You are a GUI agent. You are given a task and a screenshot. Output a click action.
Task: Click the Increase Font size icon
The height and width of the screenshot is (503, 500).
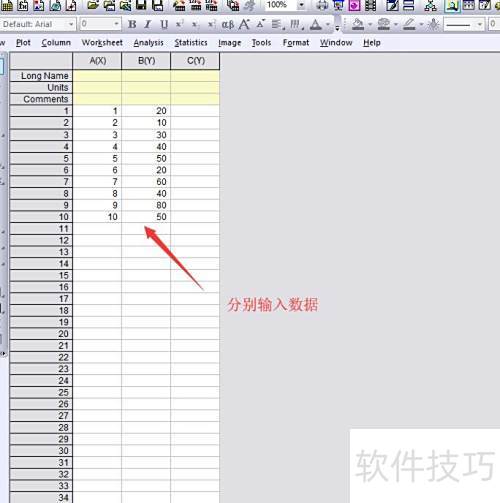tap(244, 24)
